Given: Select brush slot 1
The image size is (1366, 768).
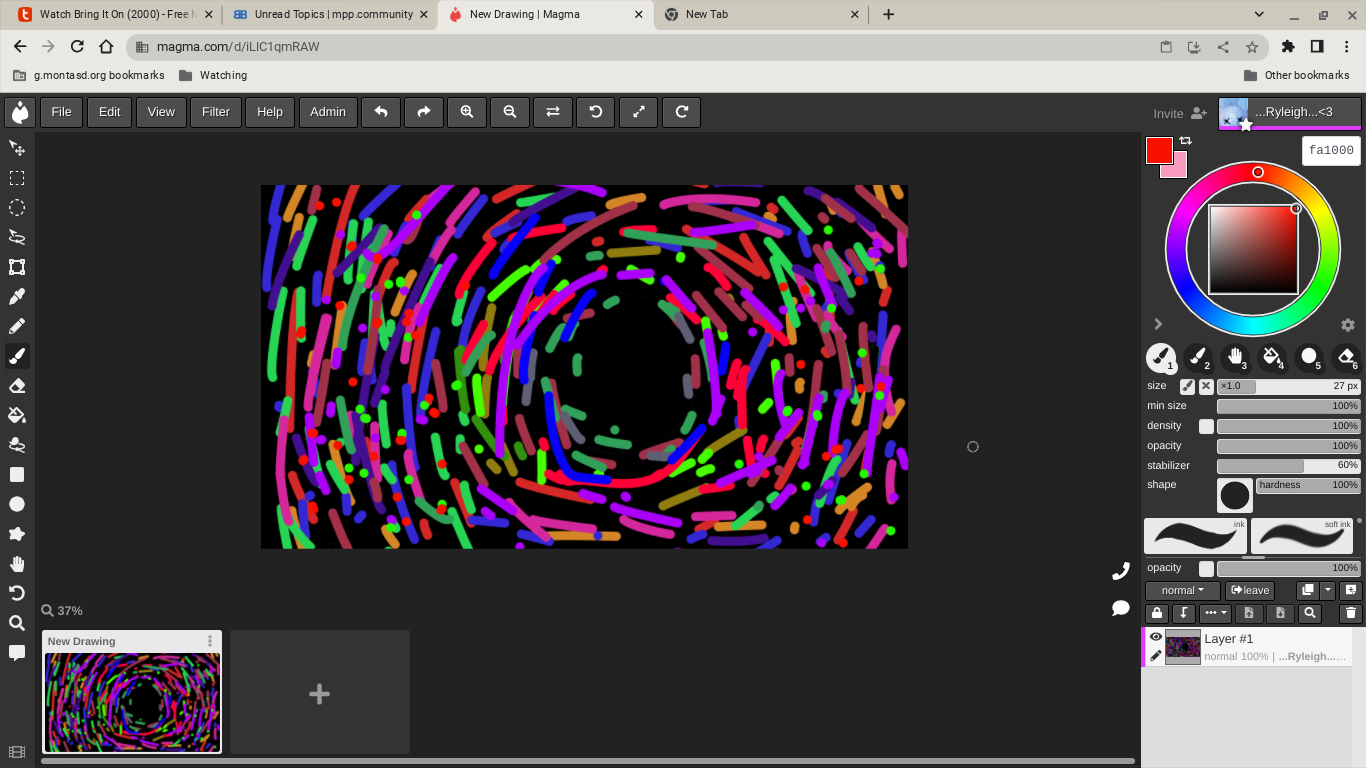Looking at the screenshot, I should (x=1161, y=357).
